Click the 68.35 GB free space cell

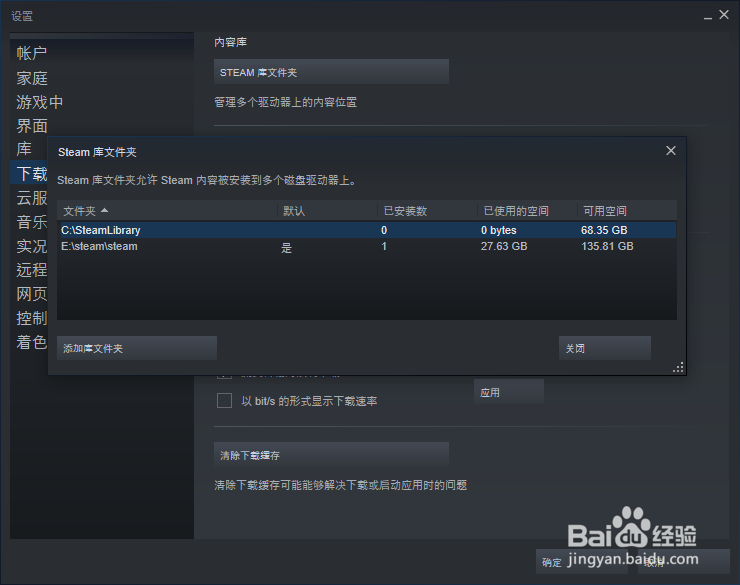click(x=604, y=230)
